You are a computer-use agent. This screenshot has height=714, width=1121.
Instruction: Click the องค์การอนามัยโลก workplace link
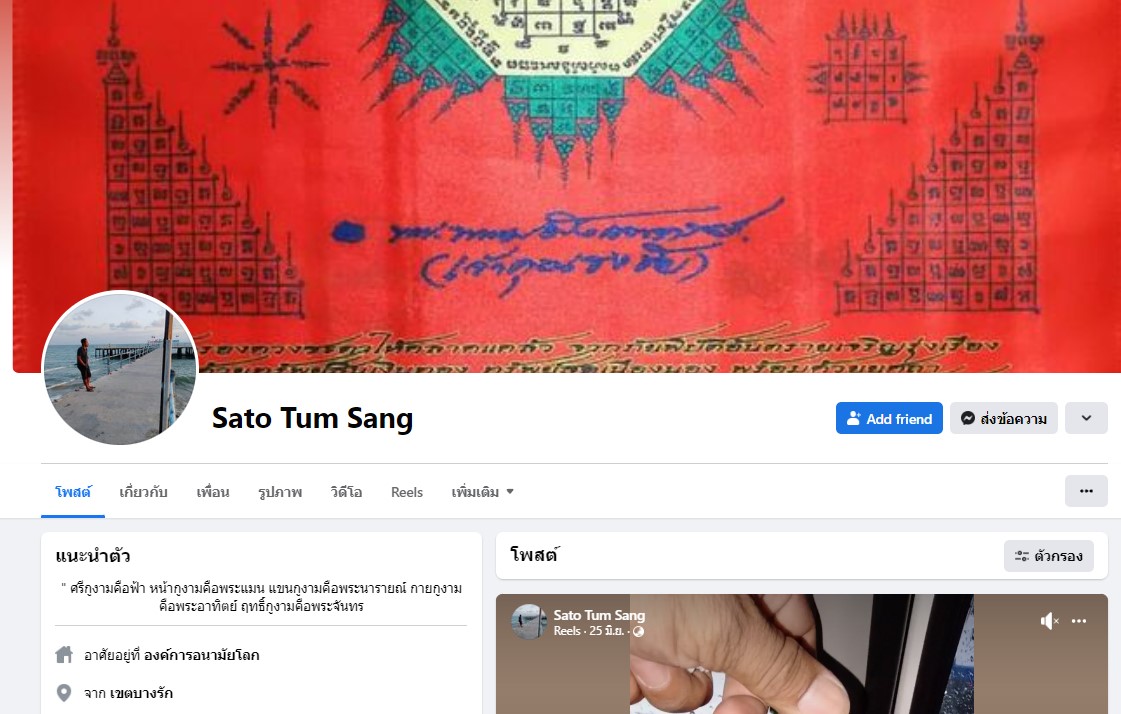202,655
